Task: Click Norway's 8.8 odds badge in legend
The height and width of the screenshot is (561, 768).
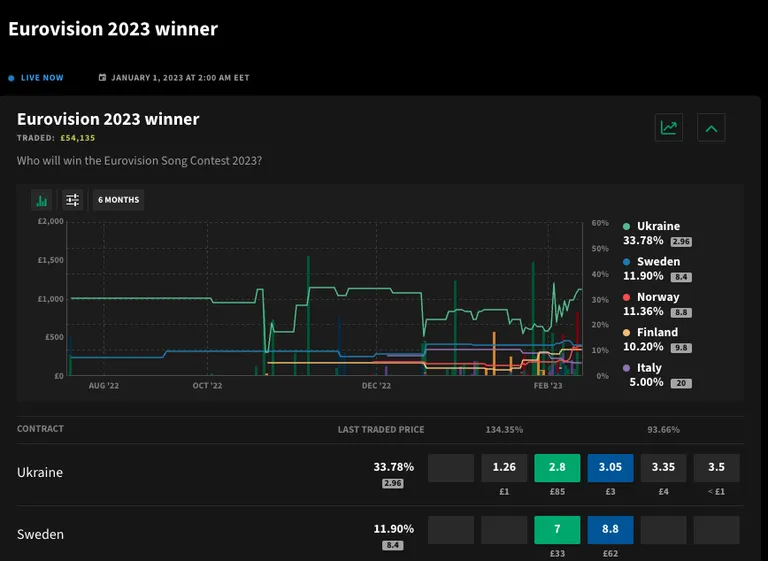Action: 681,312
